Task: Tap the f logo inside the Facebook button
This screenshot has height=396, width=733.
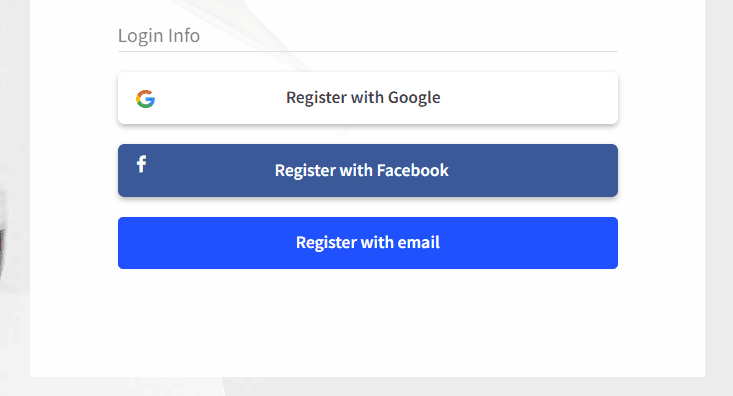Action: [141, 164]
